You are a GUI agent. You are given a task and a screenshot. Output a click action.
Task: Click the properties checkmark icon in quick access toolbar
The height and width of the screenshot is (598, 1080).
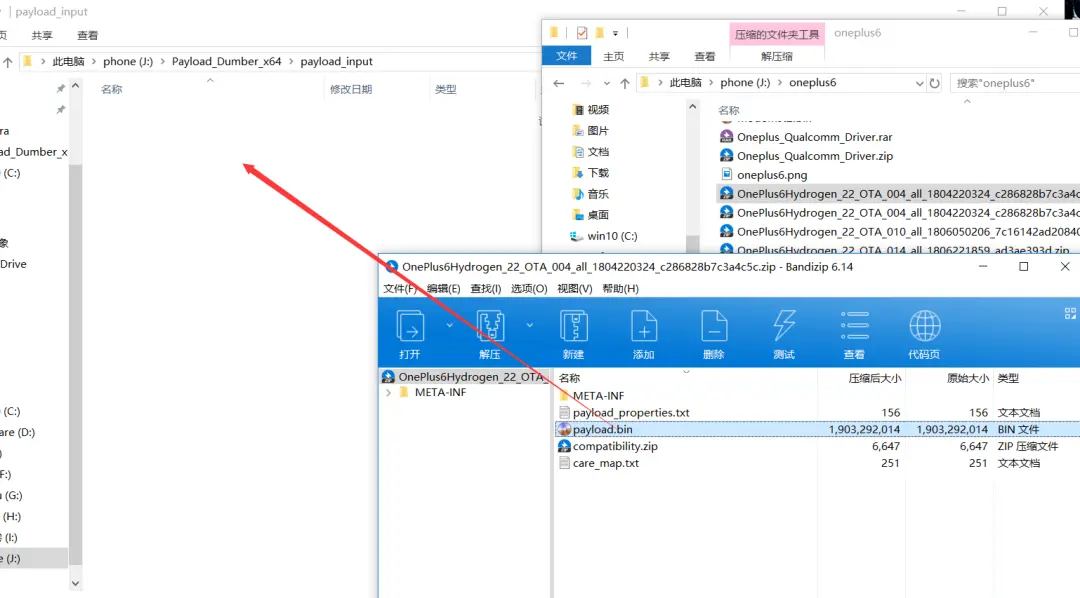coord(582,33)
